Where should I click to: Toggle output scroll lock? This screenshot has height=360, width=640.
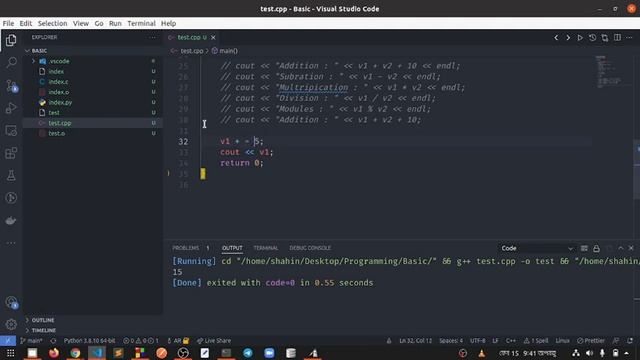point(596,248)
